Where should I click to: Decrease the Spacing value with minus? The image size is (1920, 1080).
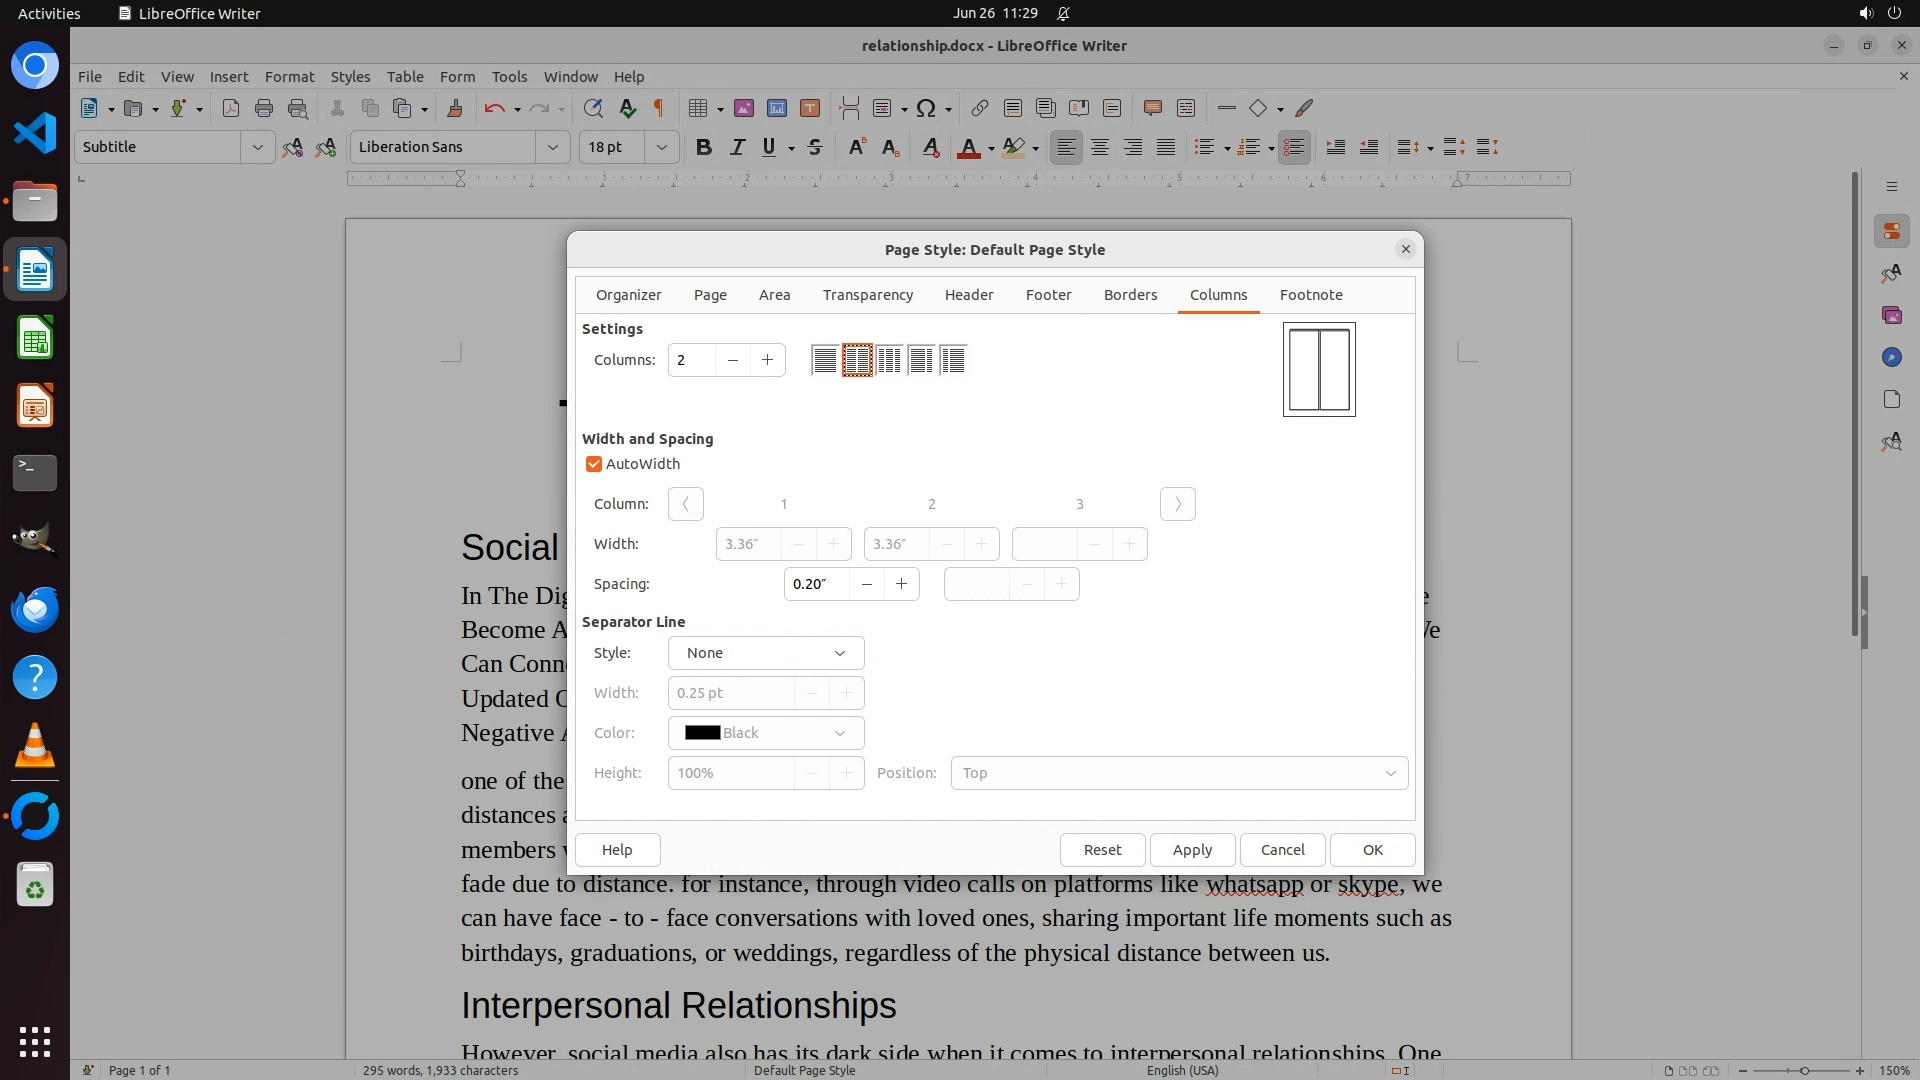867,584
